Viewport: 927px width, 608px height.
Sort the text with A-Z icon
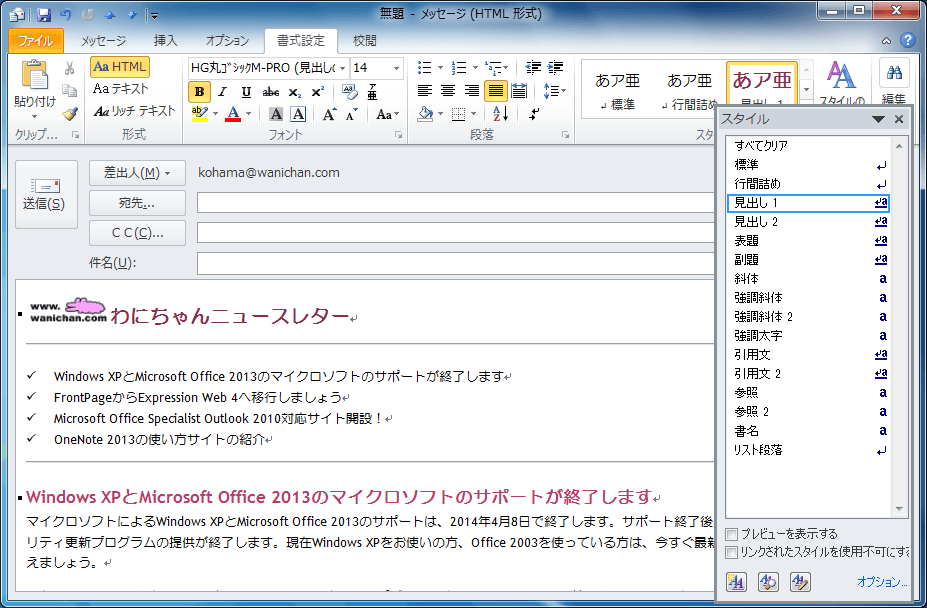(500, 114)
